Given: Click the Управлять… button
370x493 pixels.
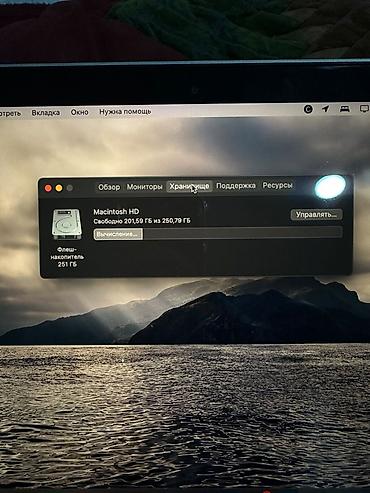Looking at the screenshot, I should [316, 214].
